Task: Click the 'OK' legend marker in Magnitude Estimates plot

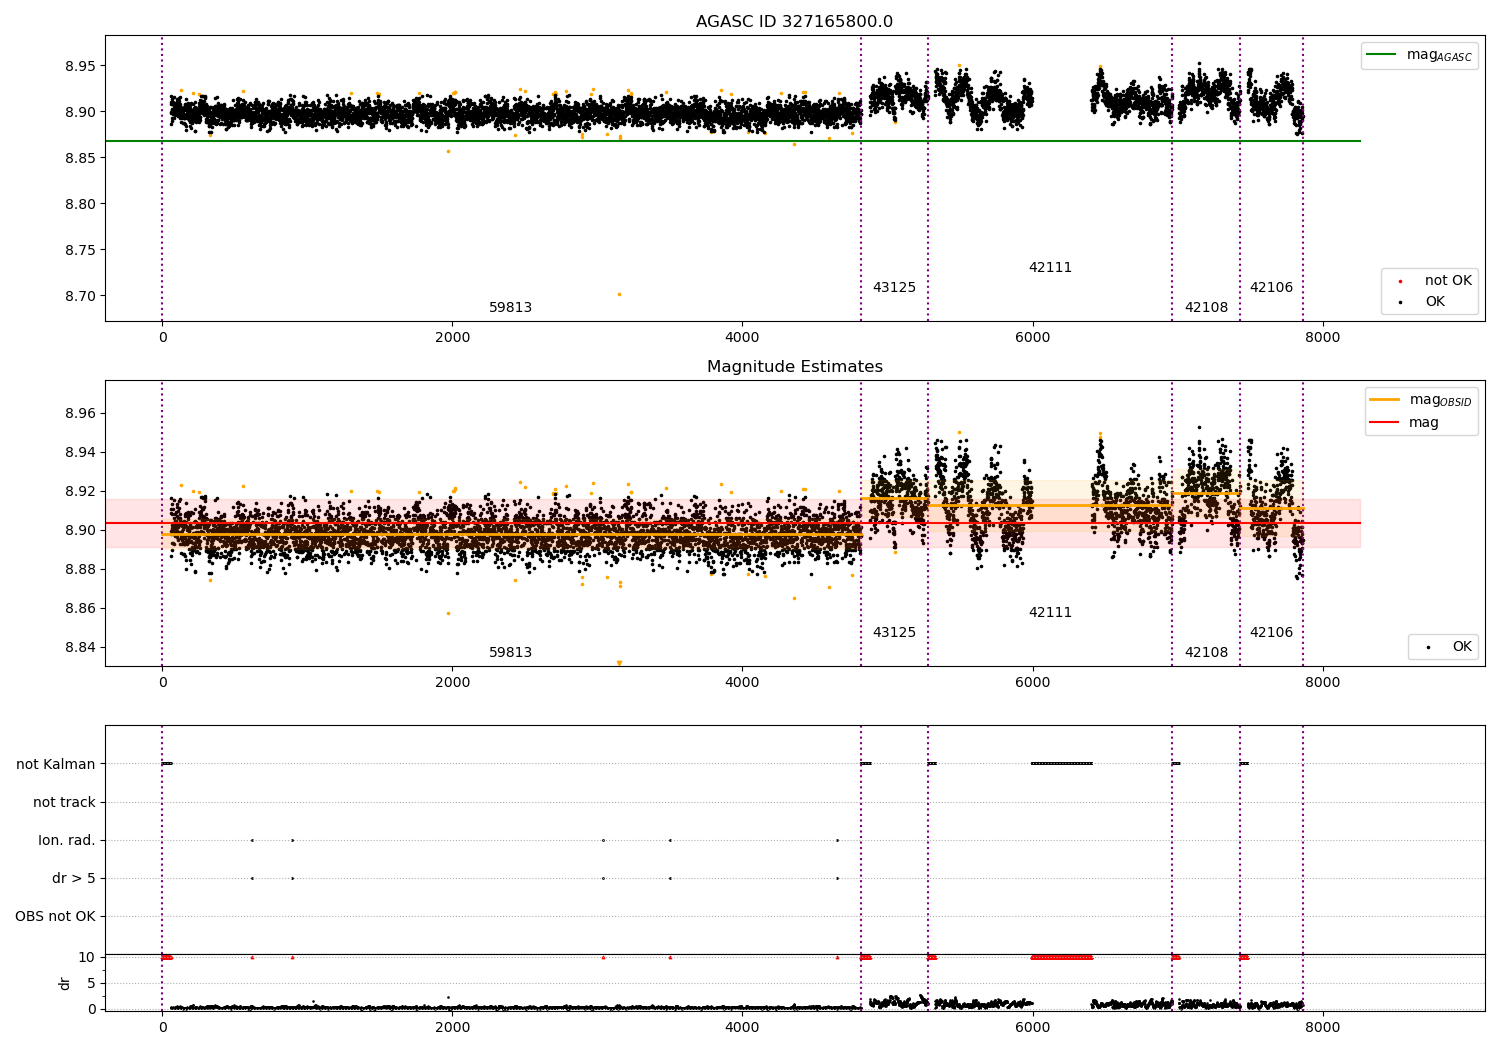Action: [x=1428, y=647]
